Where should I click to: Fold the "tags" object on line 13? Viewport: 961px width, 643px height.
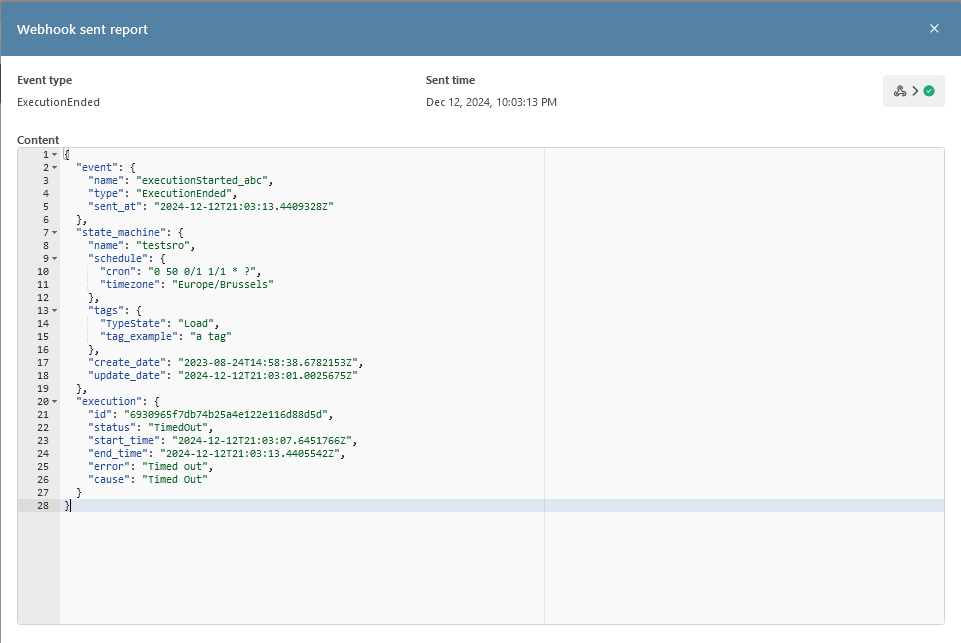(x=54, y=310)
